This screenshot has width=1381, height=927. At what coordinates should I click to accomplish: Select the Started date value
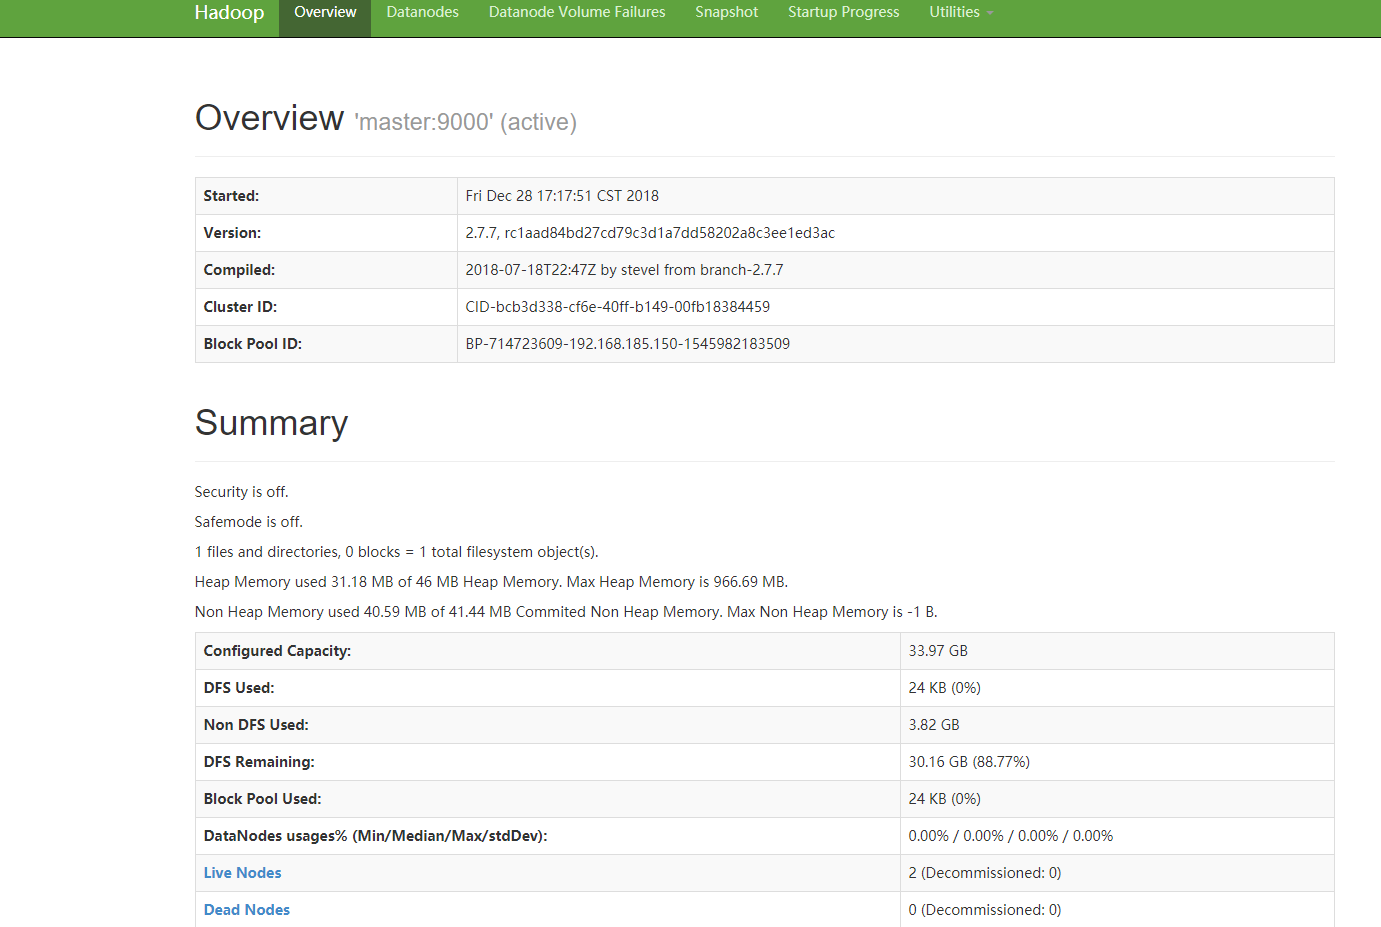click(562, 196)
